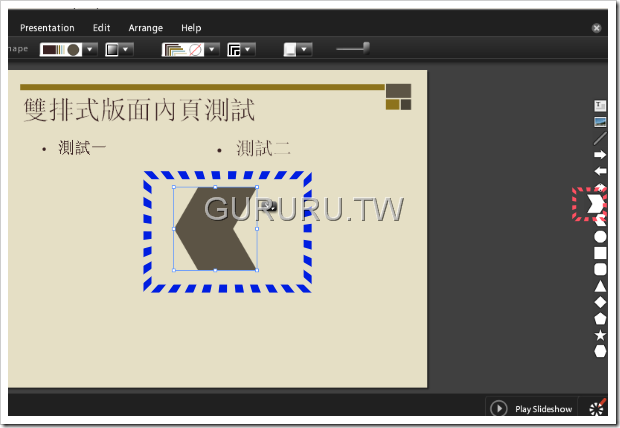The height and width of the screenshot is (428, 620).
Task: Open the Arrange menu
Action: (146, 28)
